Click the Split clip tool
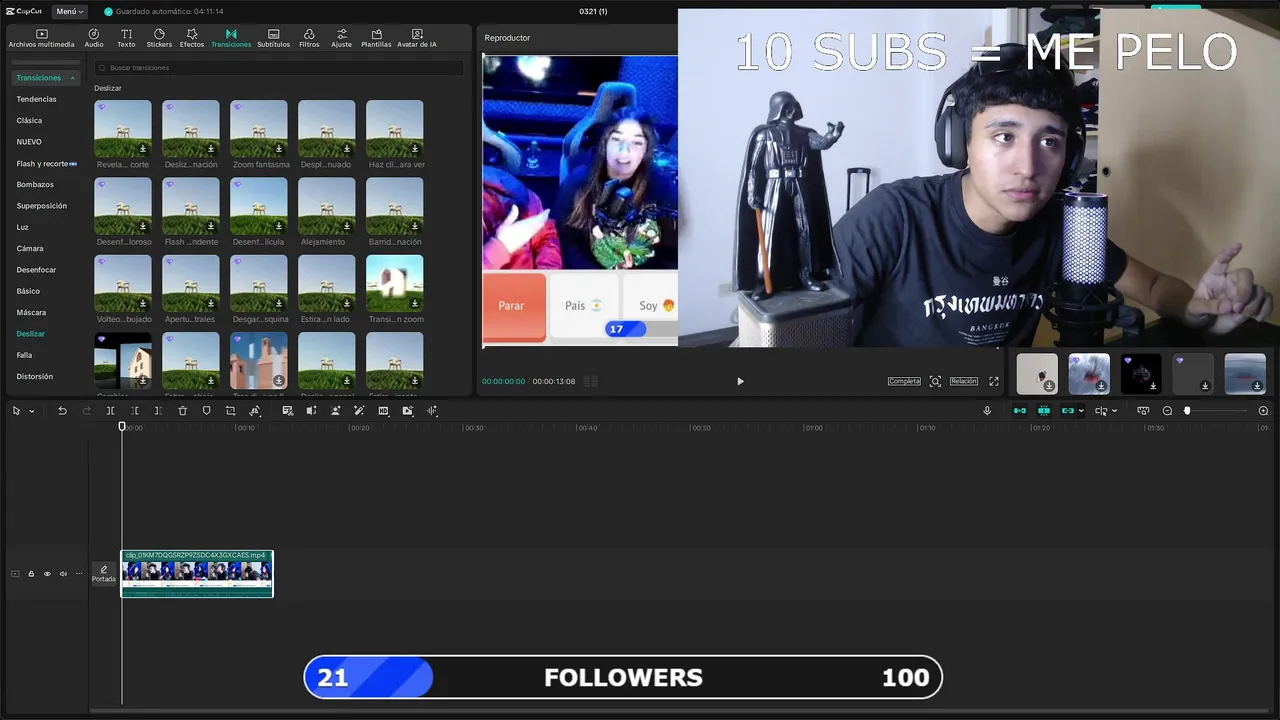Screen dimensions: 1280x720 point(110,411)
